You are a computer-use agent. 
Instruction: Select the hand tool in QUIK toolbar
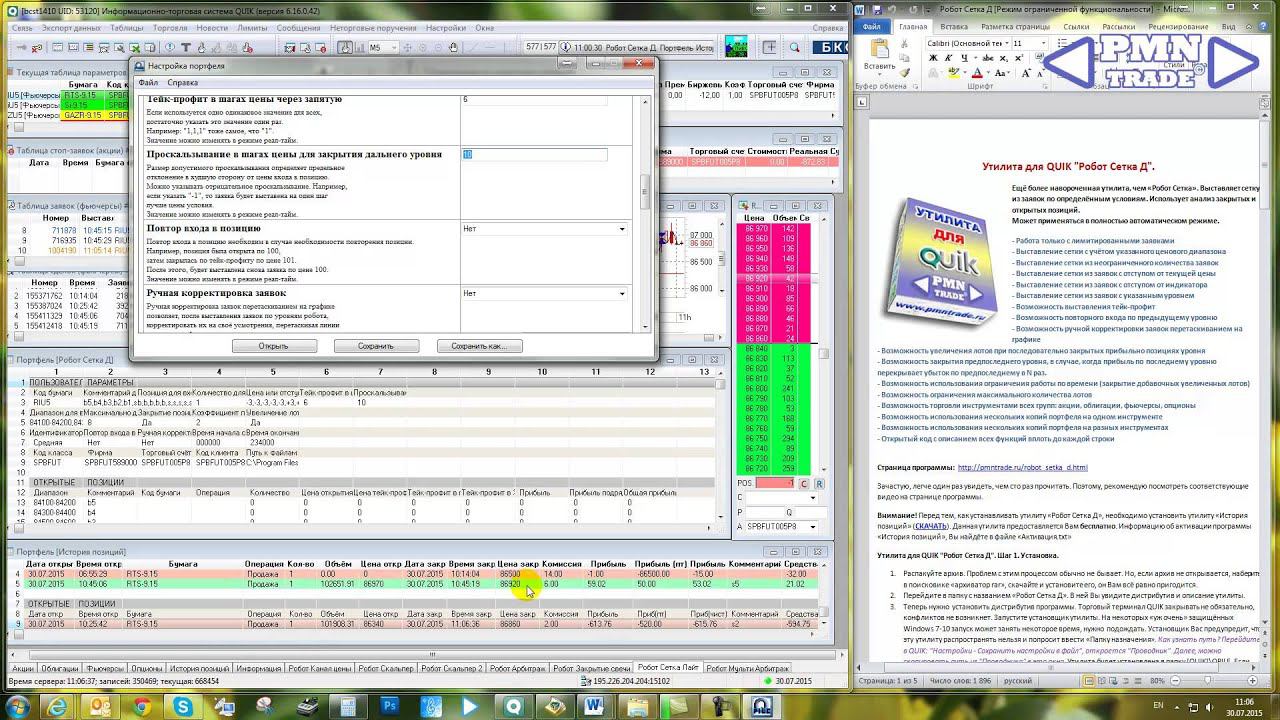coord(453,47)
